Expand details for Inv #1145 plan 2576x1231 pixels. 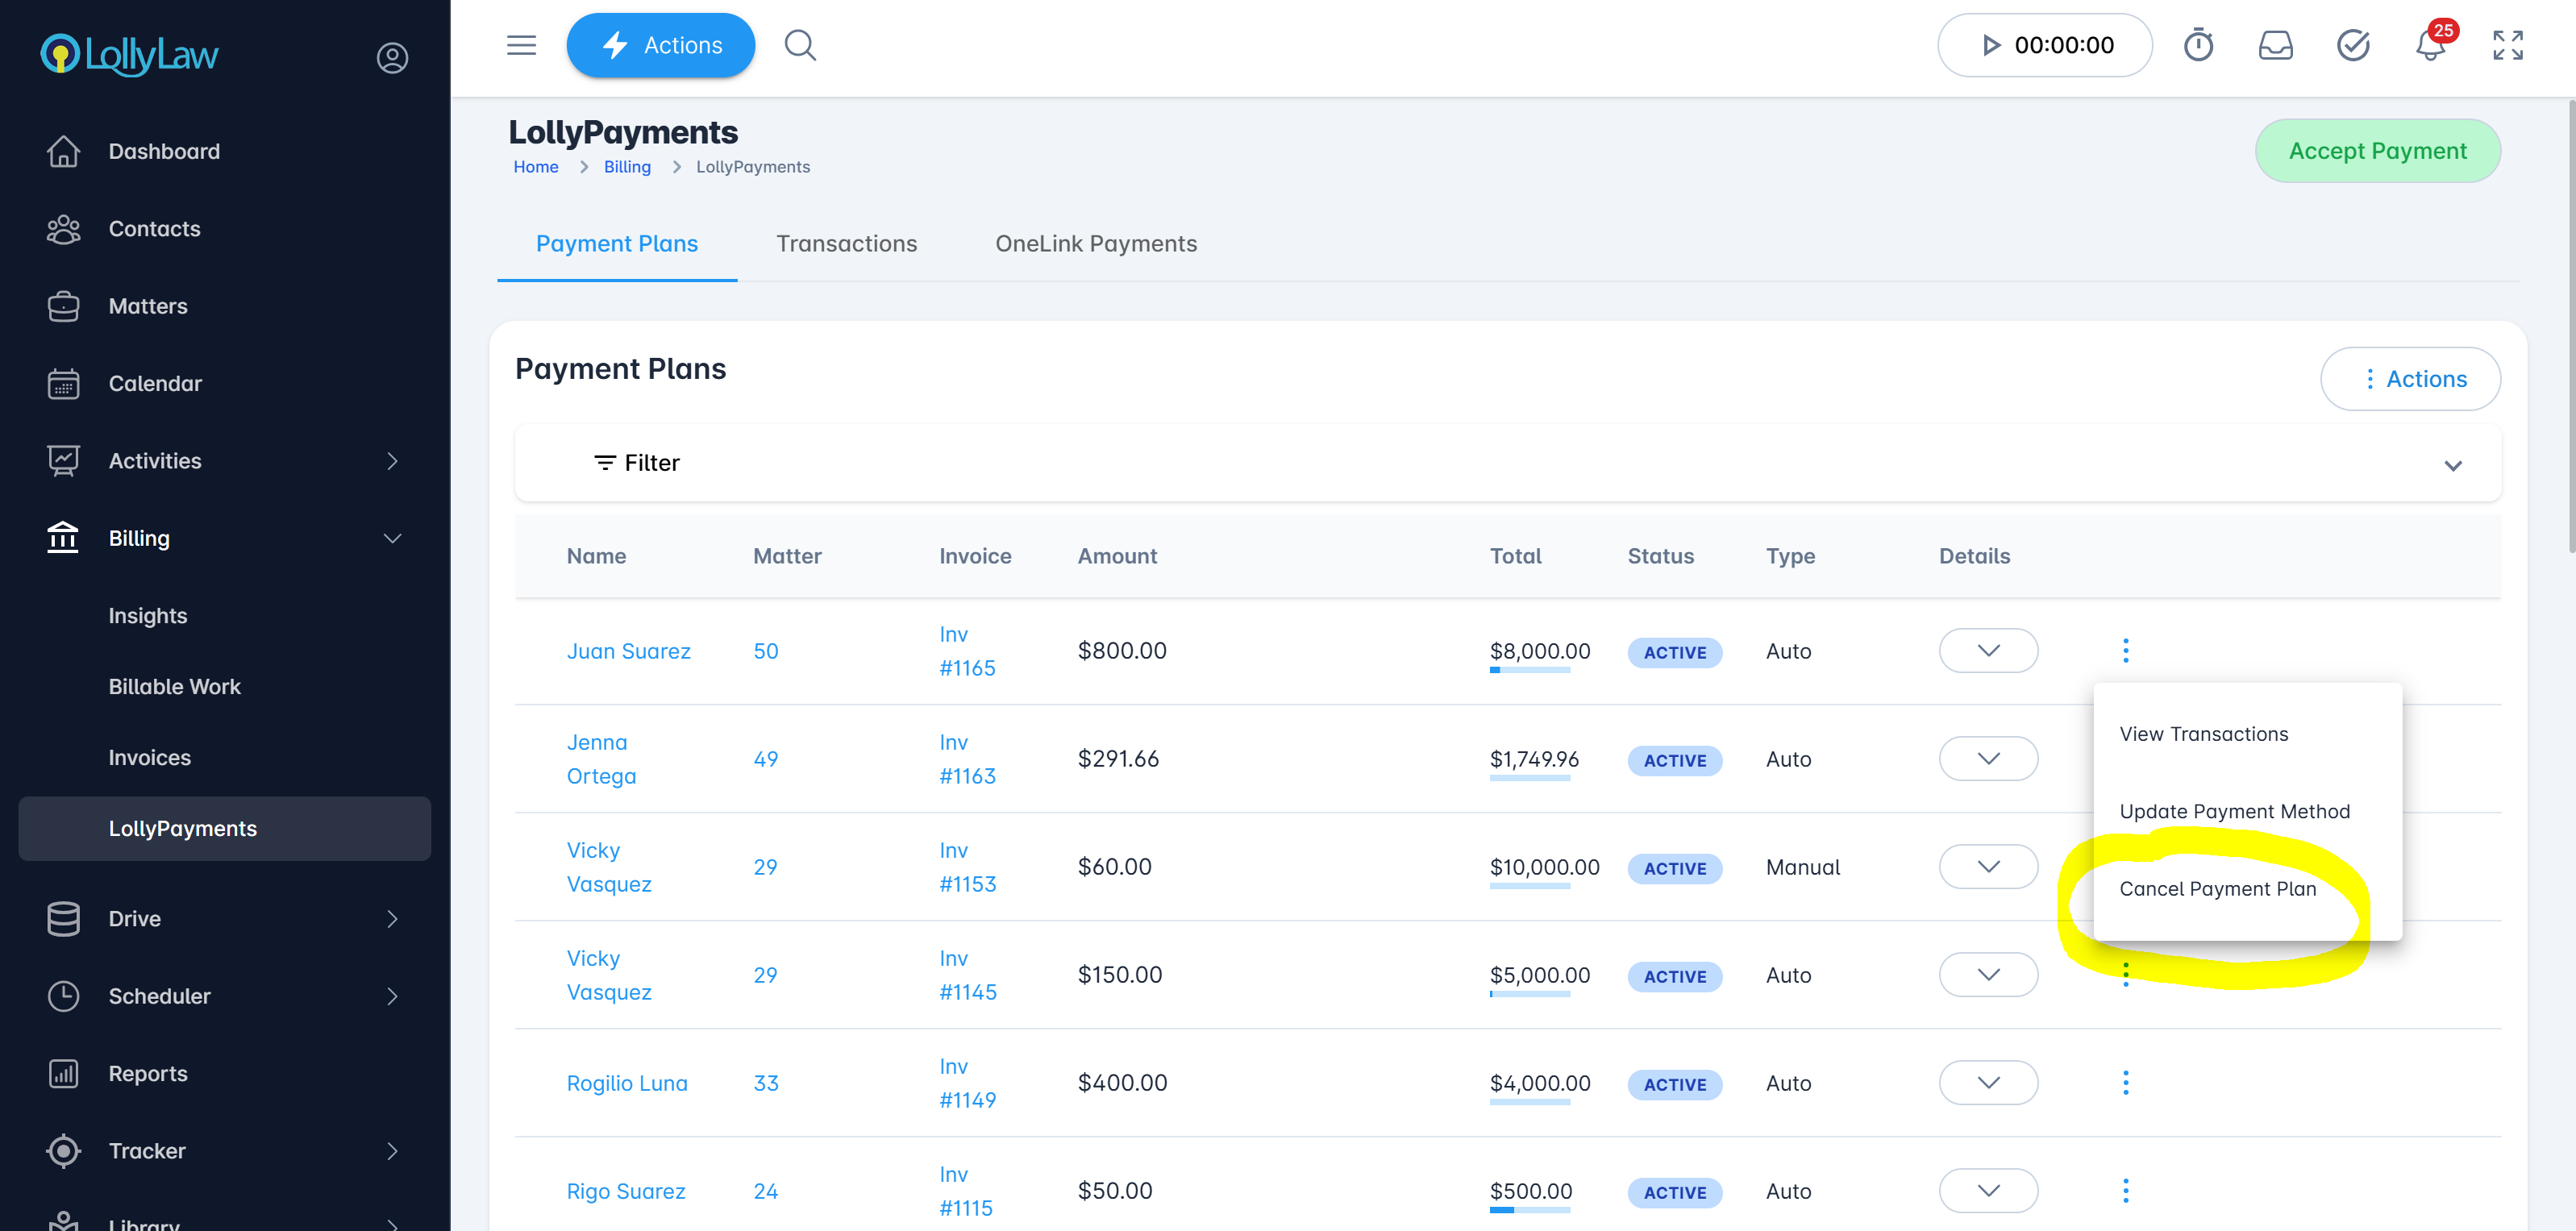[1988, 975]
